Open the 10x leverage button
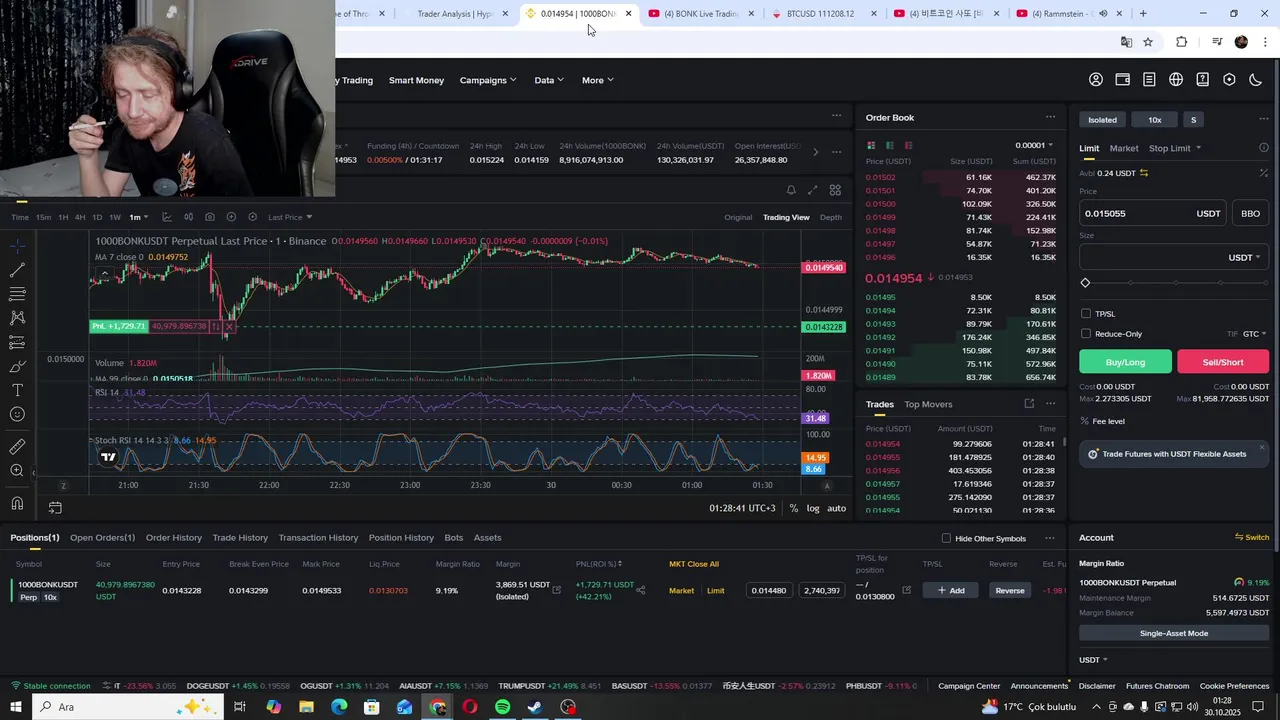Image resolution: width=1280 pixels, height=720 pixels. [x=1154, y=120]
